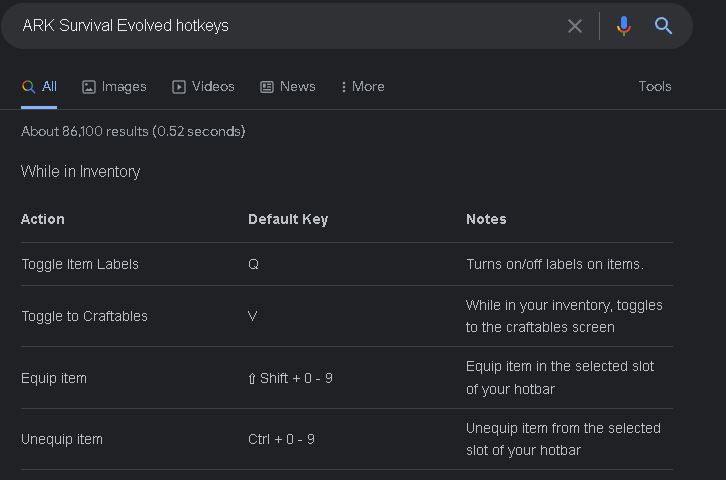Select the All results tab

[39, 87]
